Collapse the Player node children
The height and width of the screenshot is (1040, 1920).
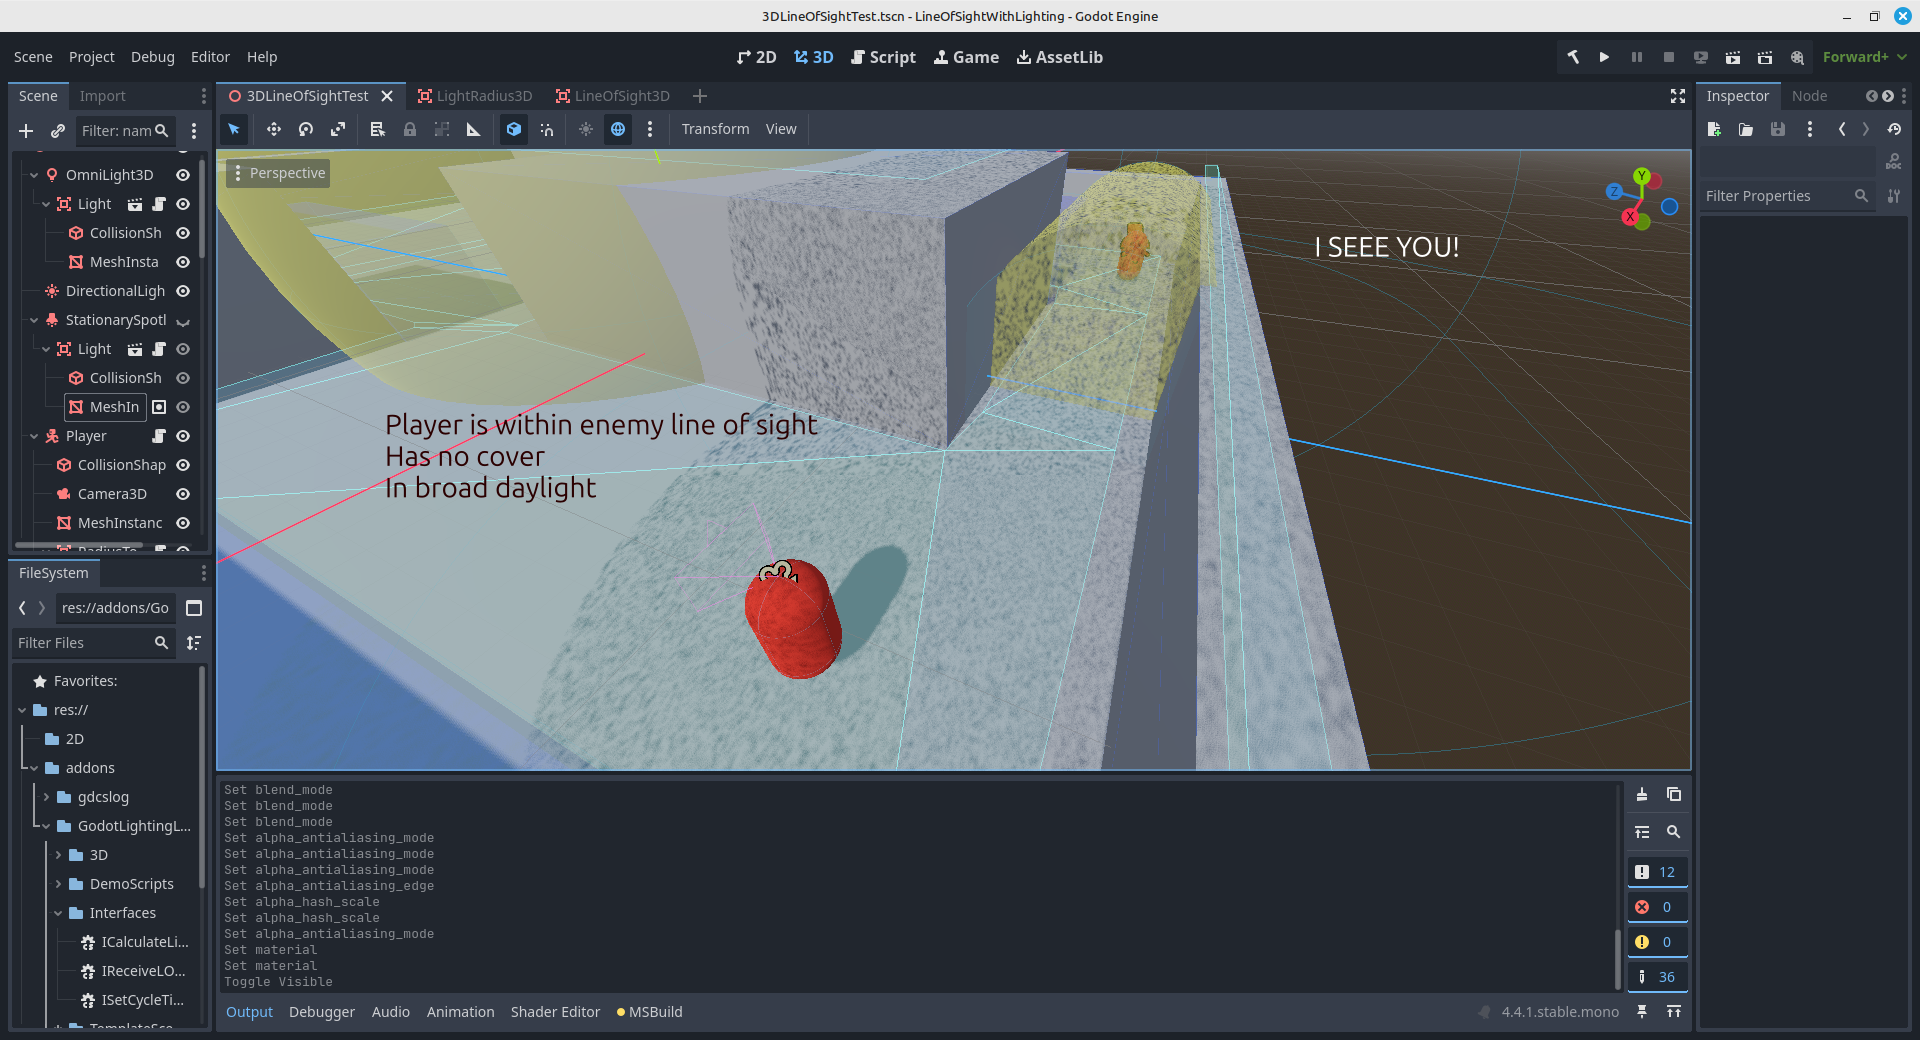click(34, 436)
